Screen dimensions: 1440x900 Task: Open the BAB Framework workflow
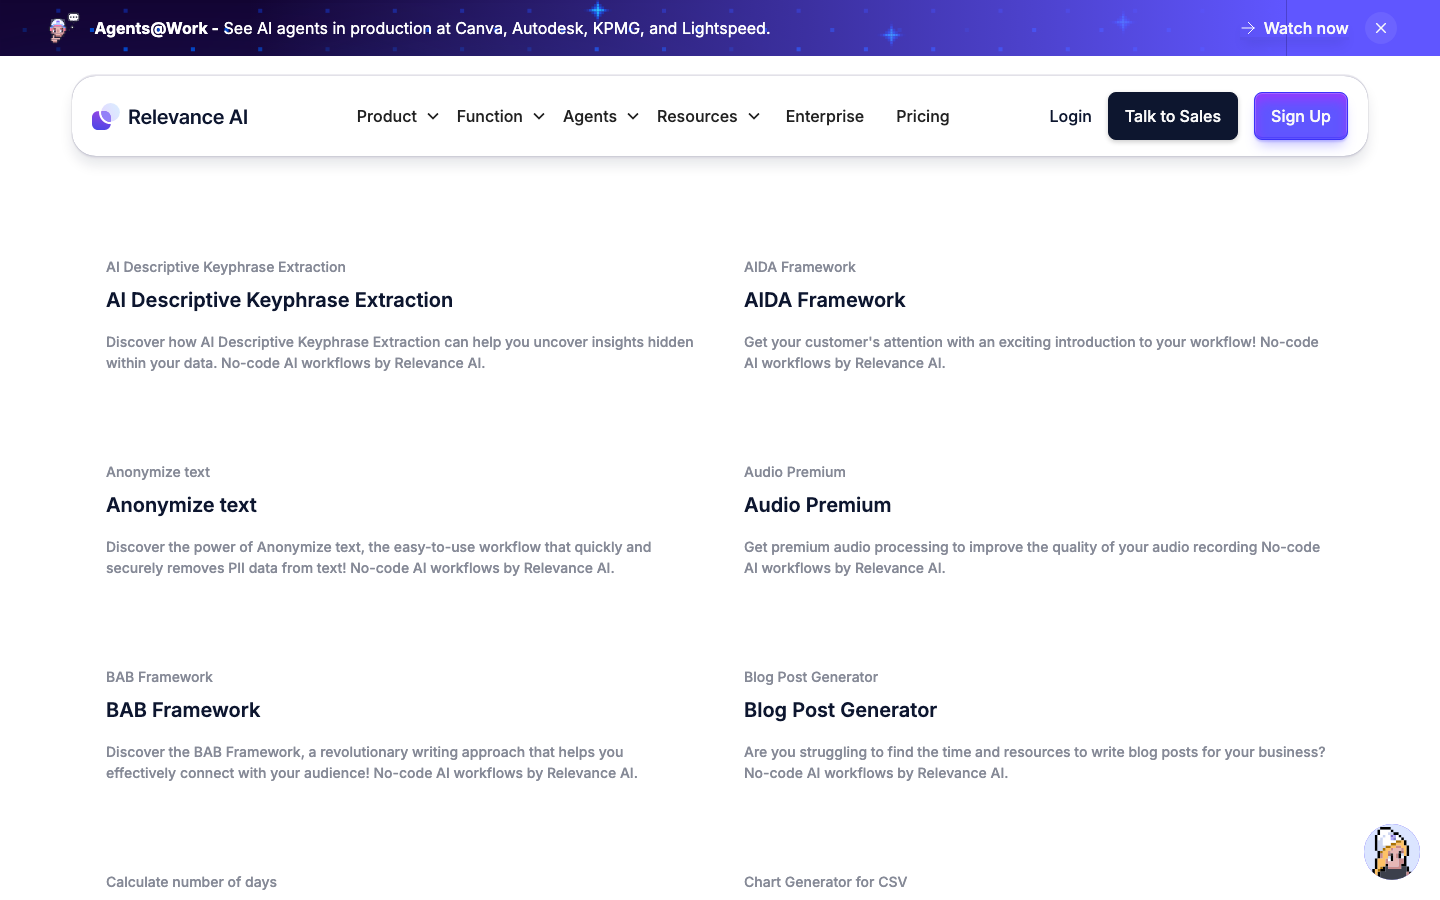tap(183, 710)
